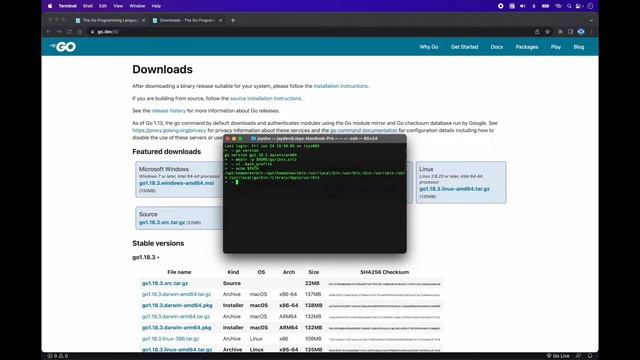Click the feedback icon in status bar
Image resolution: width=640 pixels, height=360 pixels.
[578, 356]
